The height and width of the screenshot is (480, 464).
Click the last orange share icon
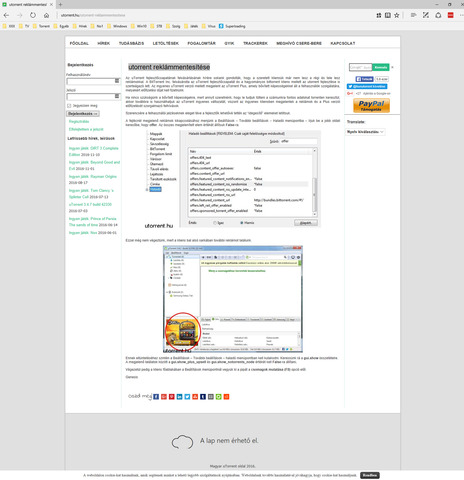(x=226, y=397)
